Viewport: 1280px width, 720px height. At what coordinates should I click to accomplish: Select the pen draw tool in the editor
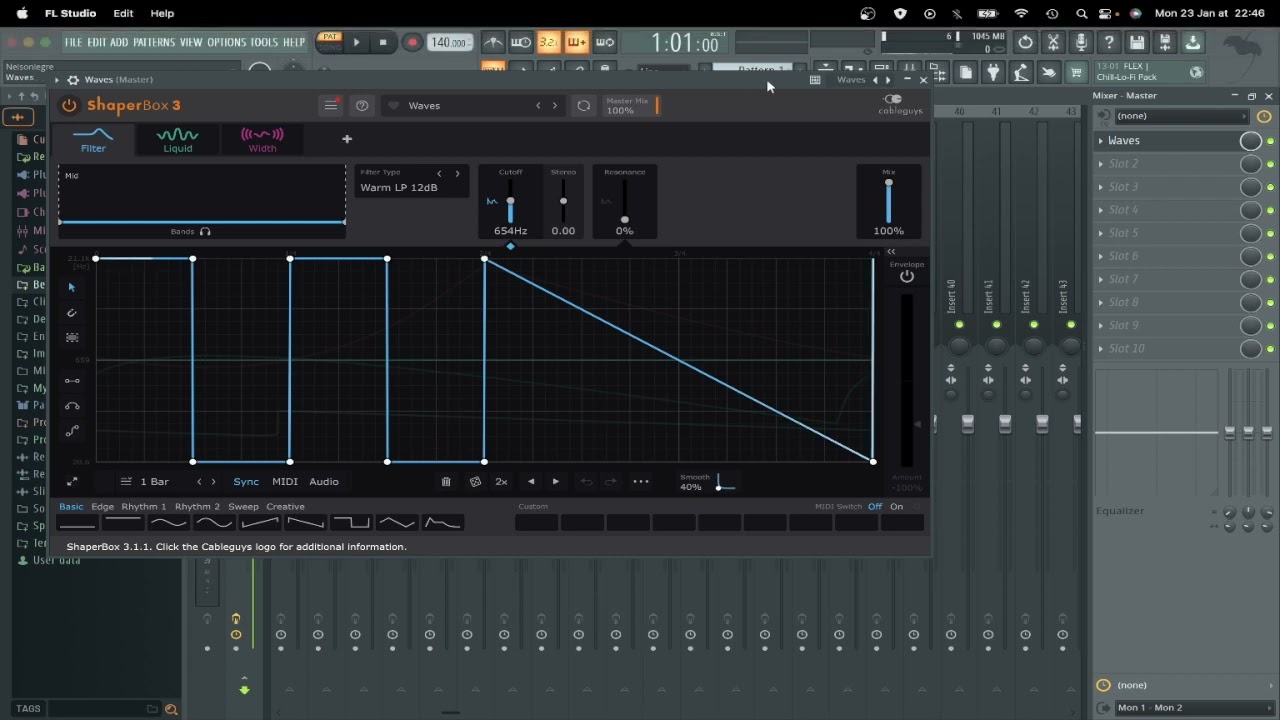pyautogui.click(x=72, y=313)
